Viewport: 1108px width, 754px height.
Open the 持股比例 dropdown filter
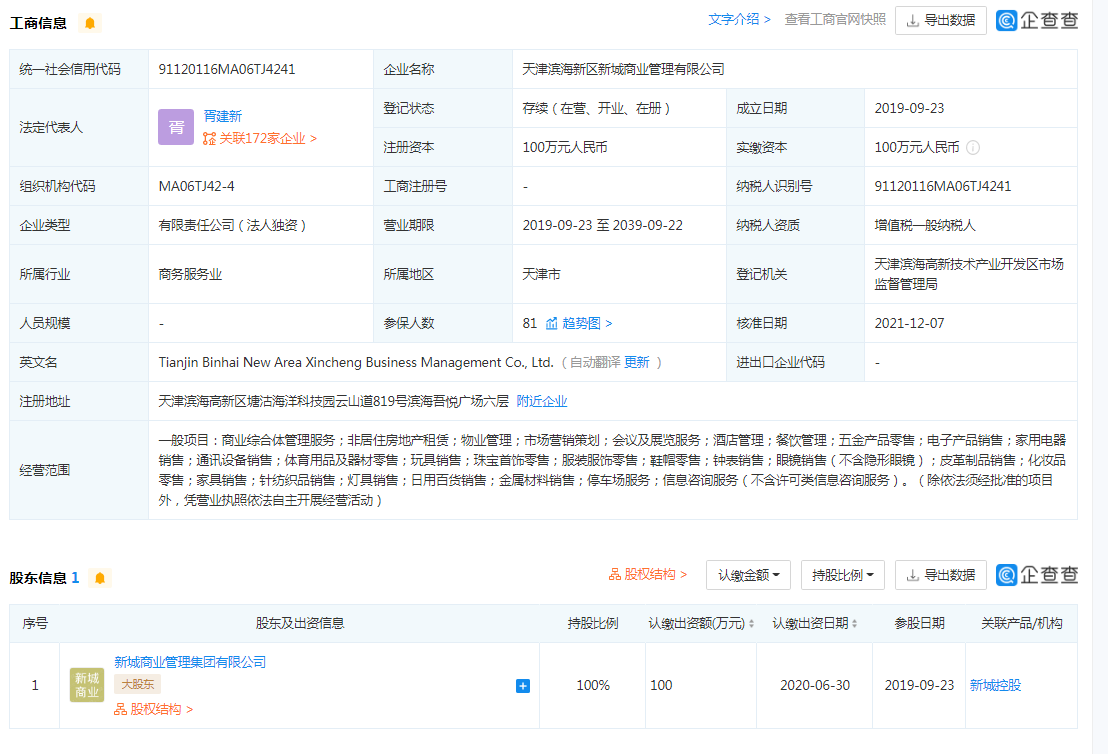(x=842, y=575)
